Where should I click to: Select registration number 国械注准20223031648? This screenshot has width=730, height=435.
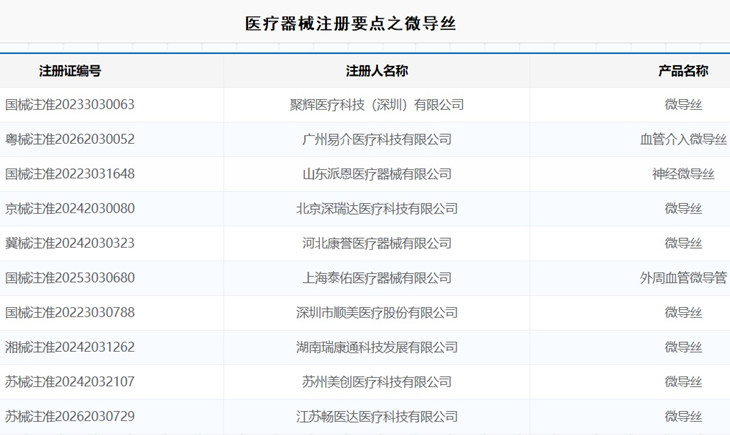tap(70, 174)
